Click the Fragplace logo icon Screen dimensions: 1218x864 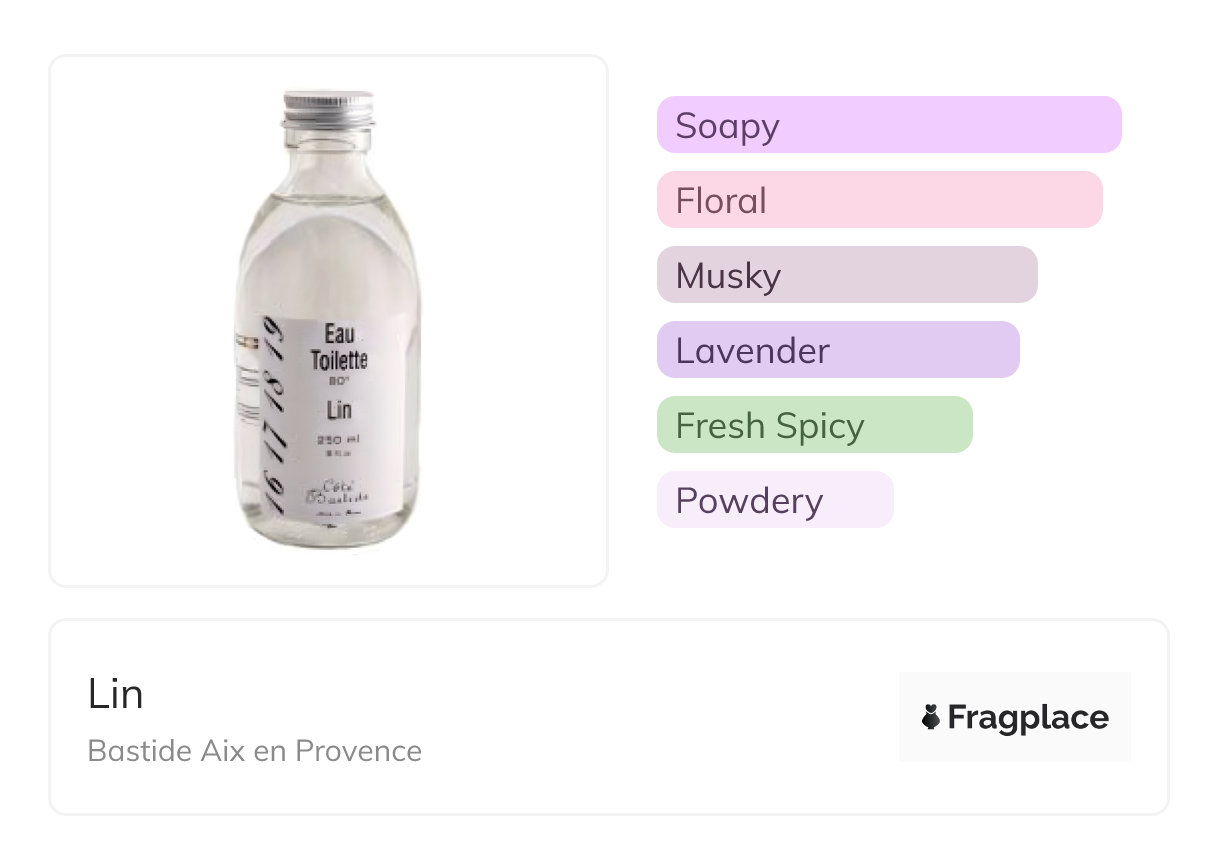[x=931, y=718]
